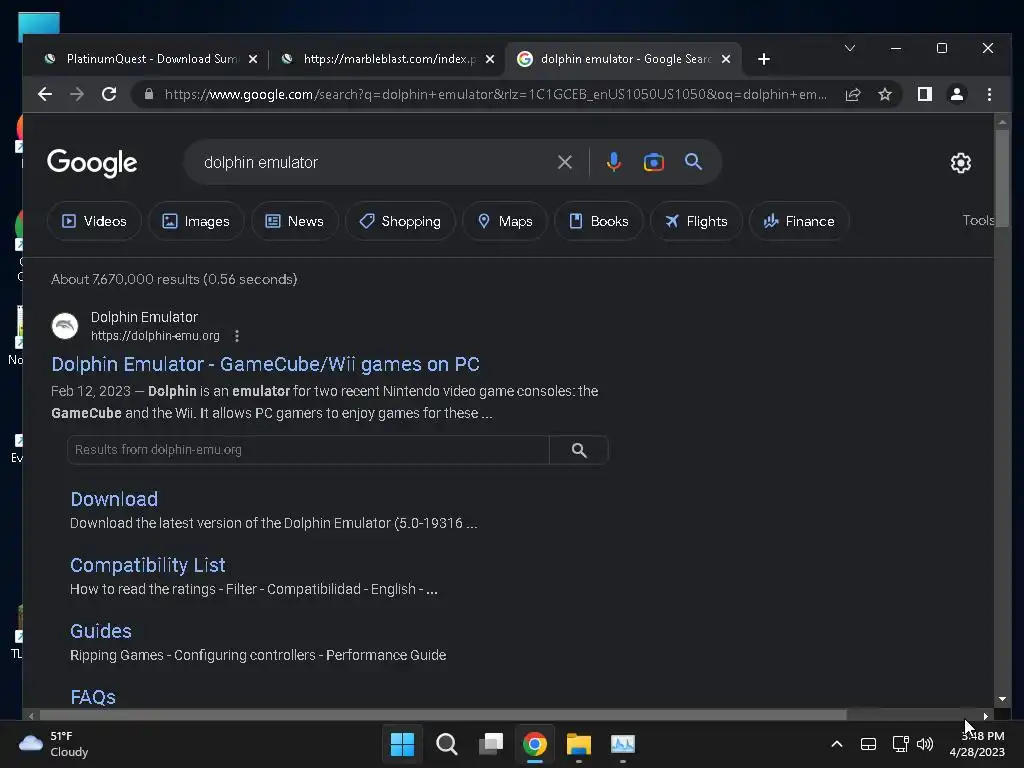
Task: Click the vertical scrollbar thumb
Action: 1002,178
